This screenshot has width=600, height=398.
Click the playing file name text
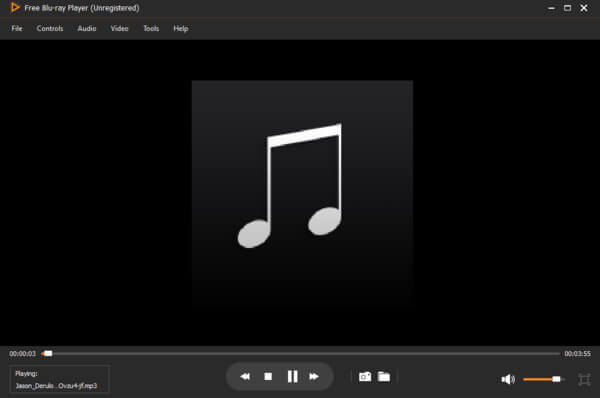(56, 386)
